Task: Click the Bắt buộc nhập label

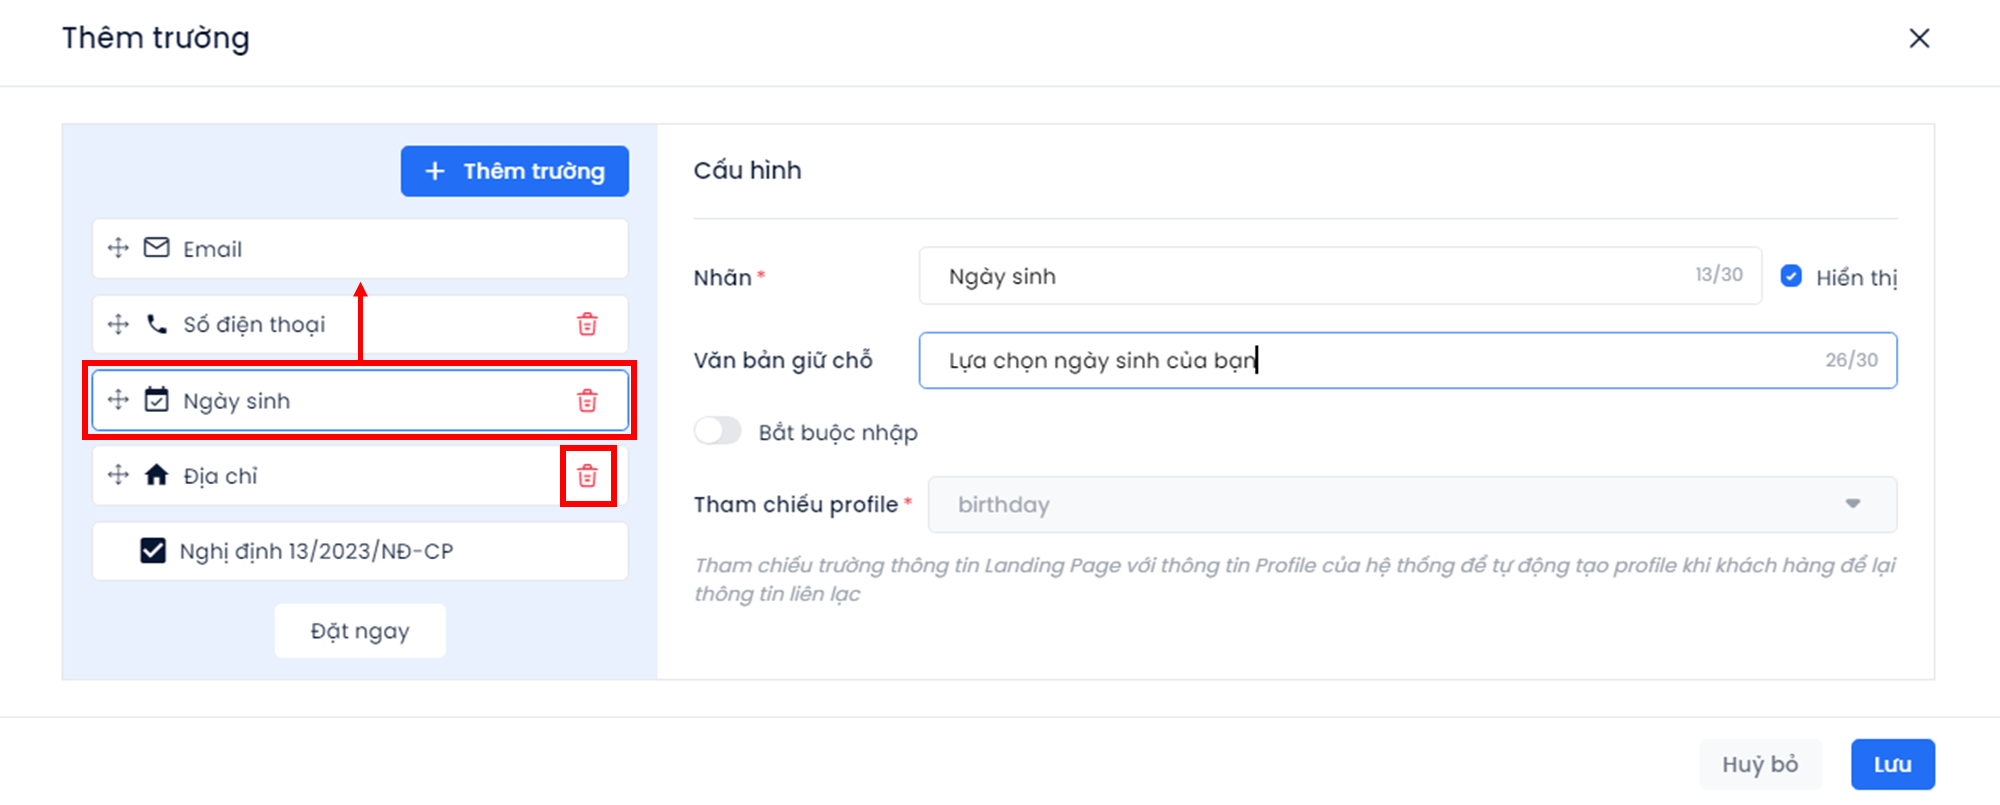Action: click(838, 432)
